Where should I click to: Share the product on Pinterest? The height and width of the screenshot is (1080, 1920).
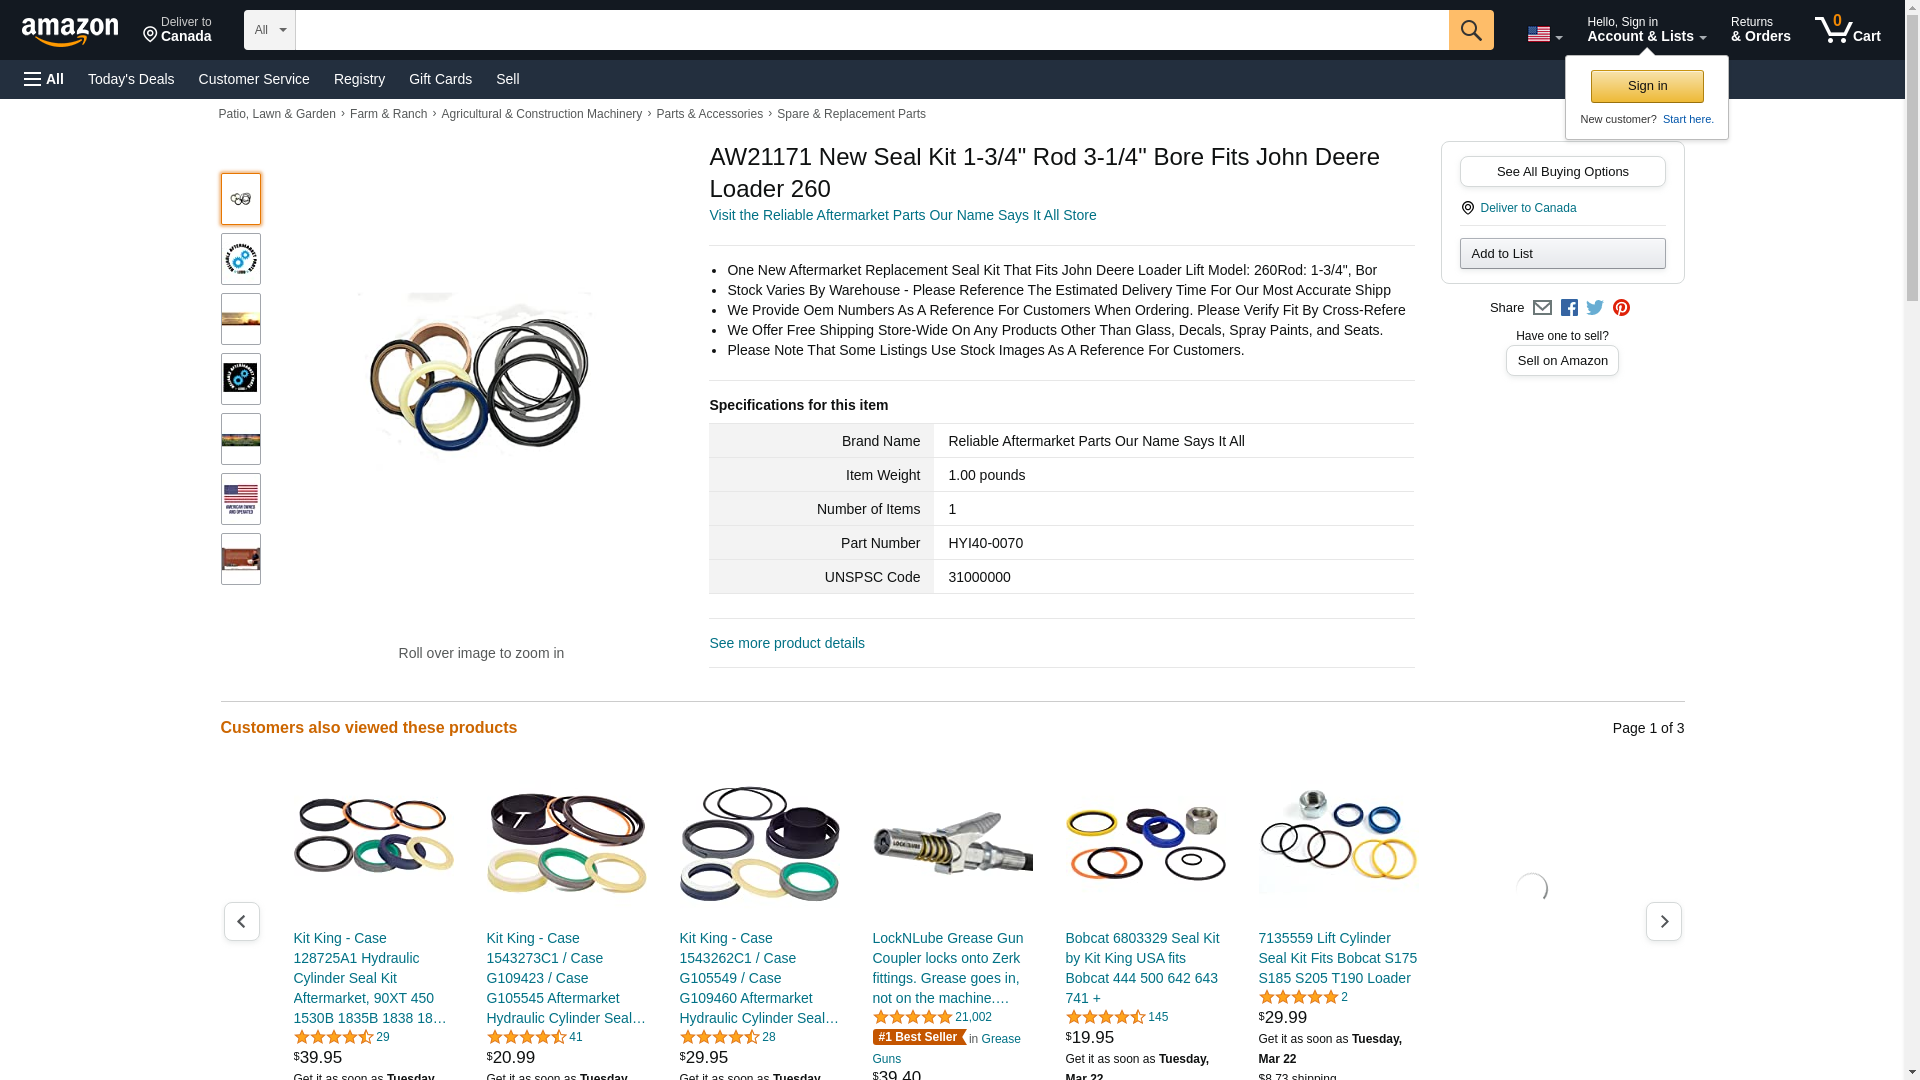pyautogui.click(x=1621, y=308)
